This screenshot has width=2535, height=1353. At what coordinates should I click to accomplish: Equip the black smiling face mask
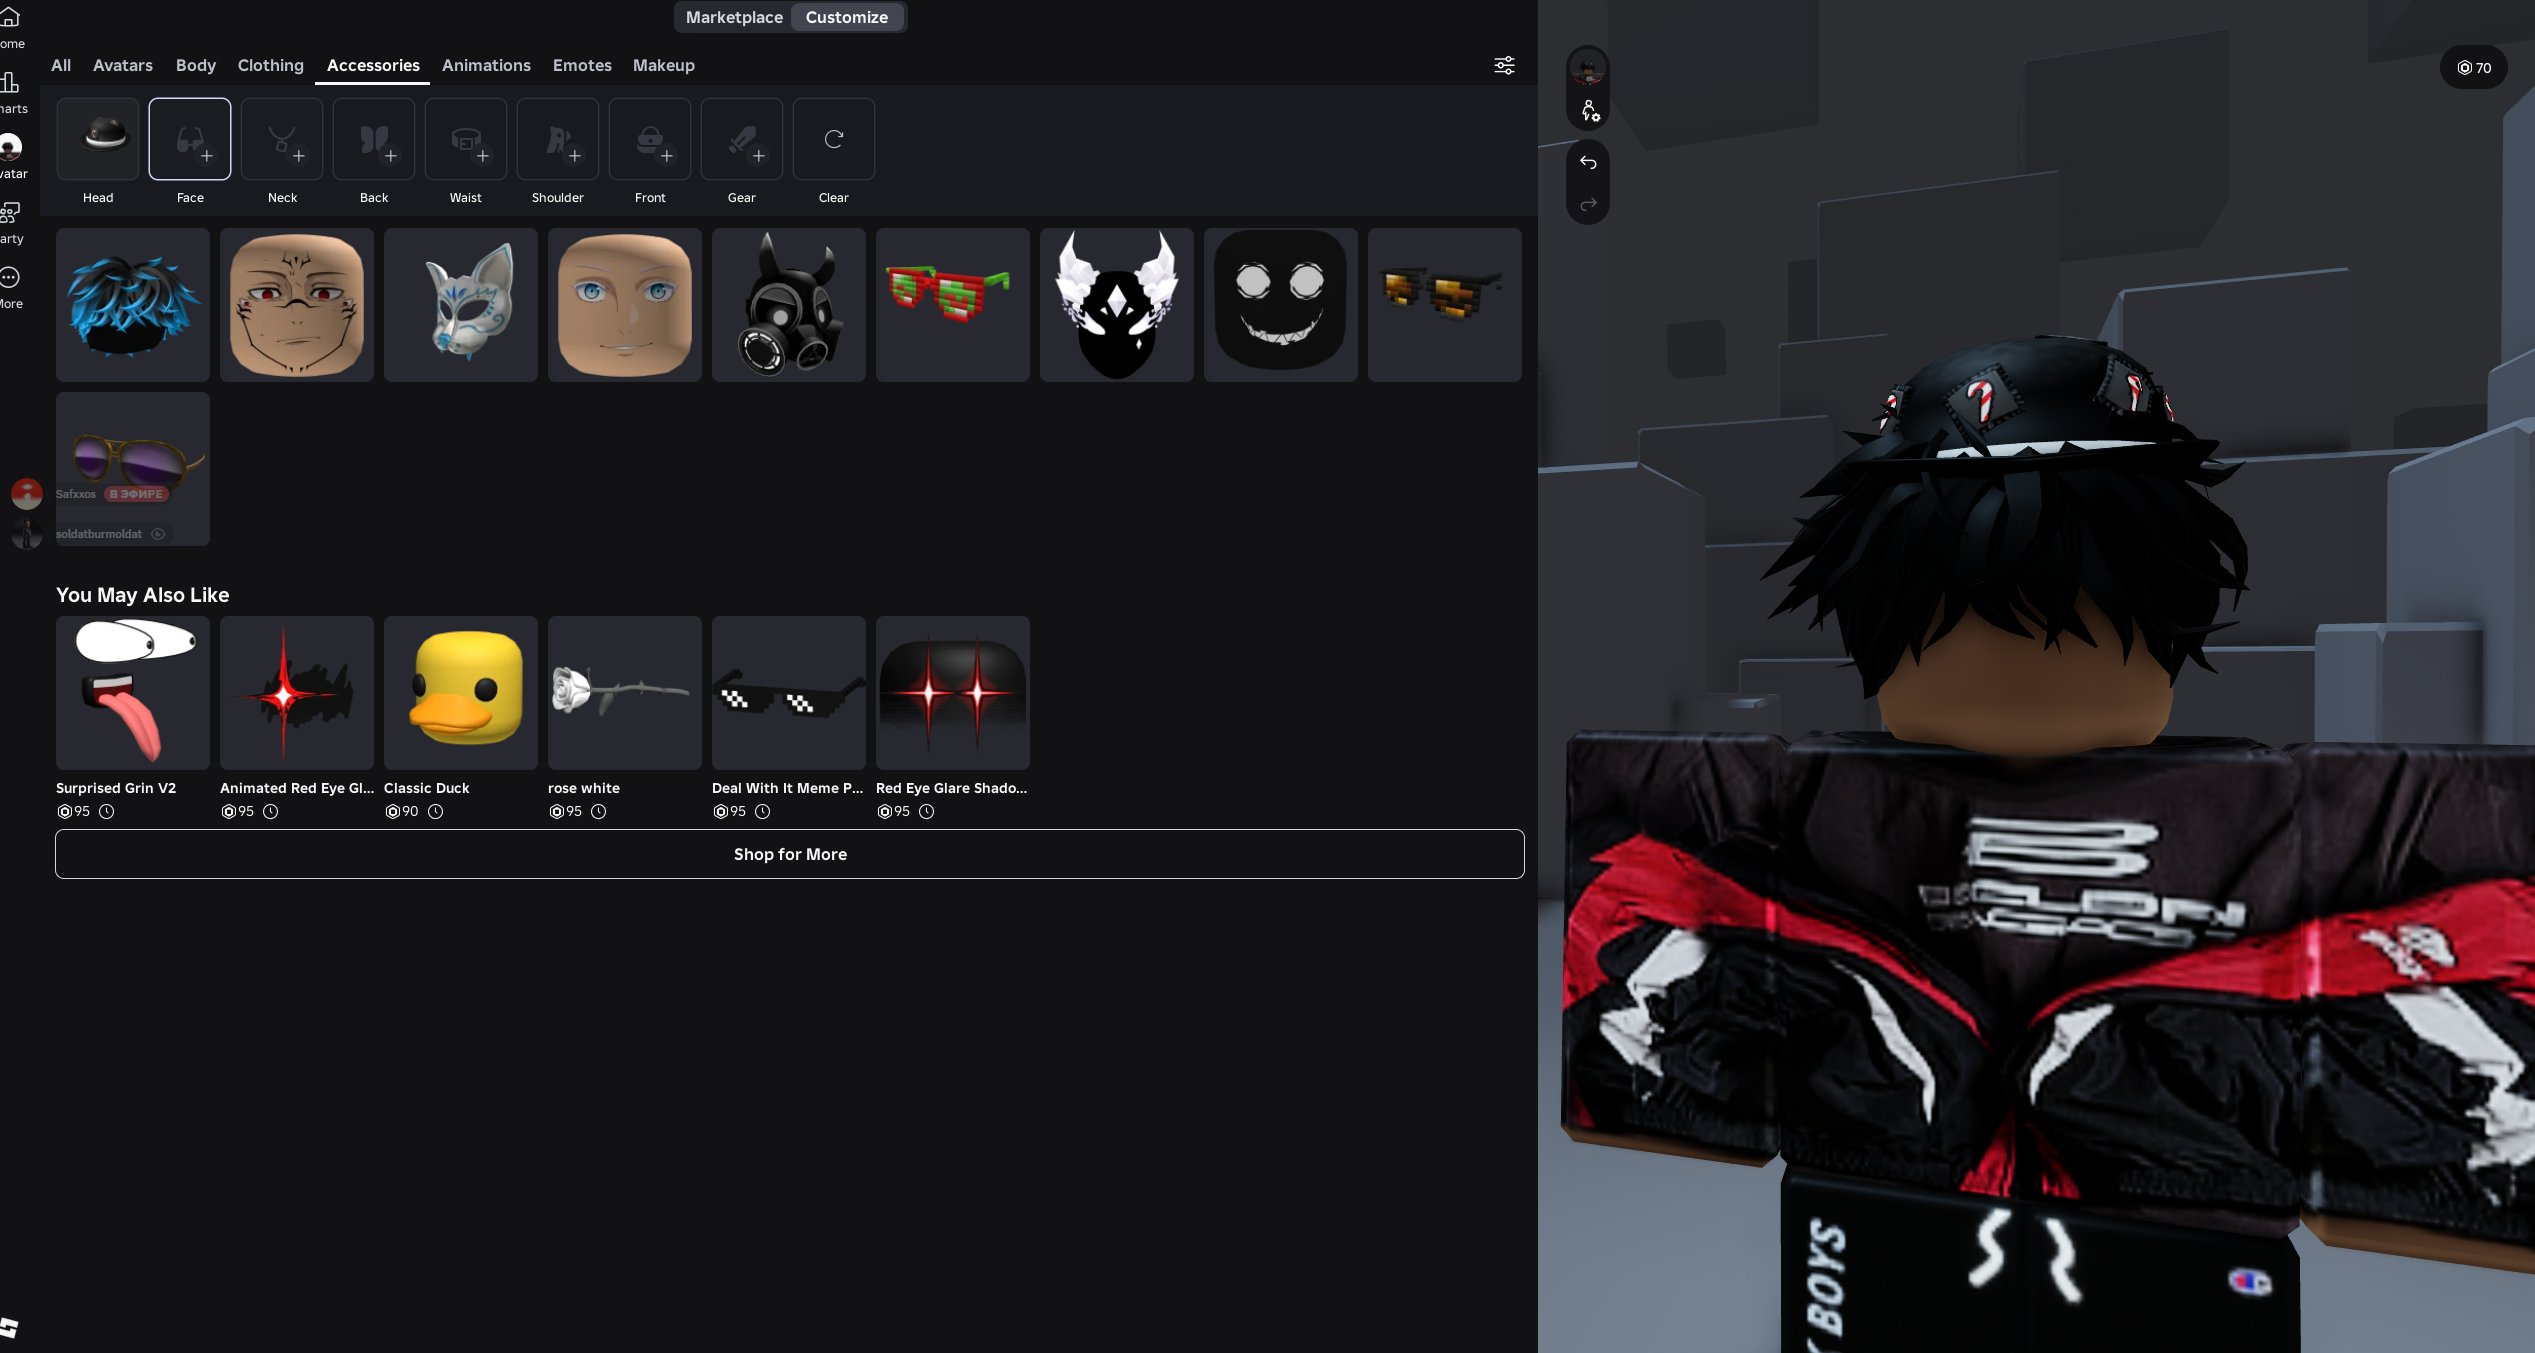(x=1281, y=305)
